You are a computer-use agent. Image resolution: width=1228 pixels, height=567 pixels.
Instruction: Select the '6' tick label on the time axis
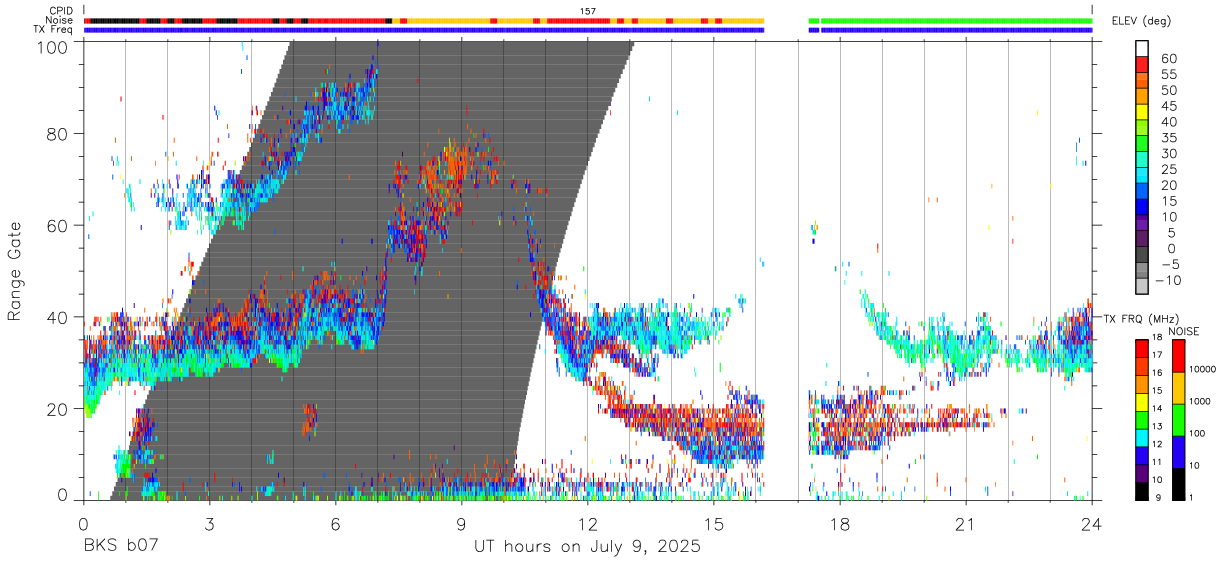335,524
